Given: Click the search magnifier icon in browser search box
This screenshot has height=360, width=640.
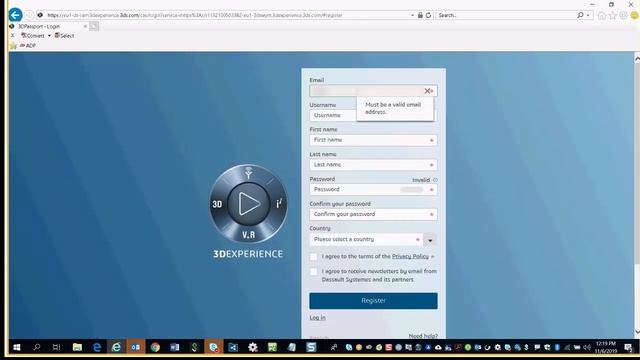Looking at the screenshot, I should tap(580, 15).
